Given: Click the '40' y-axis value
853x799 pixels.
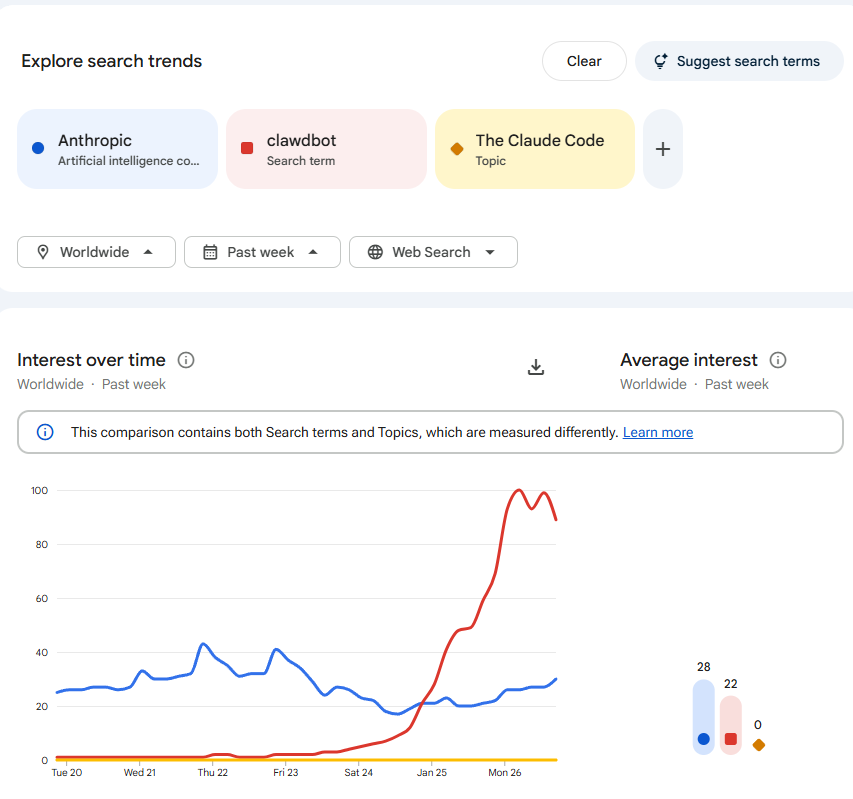Looking at the screenshot, I should (42, 652).
